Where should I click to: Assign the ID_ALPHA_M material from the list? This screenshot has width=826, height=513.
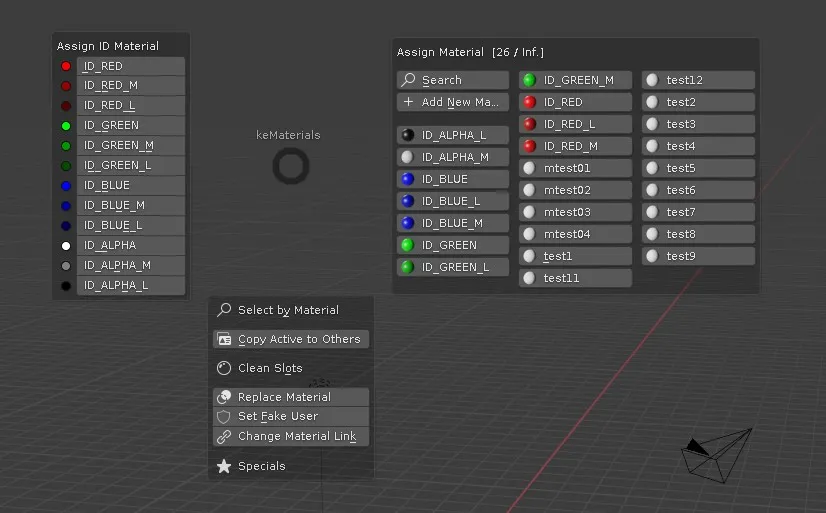pos(454,157)
